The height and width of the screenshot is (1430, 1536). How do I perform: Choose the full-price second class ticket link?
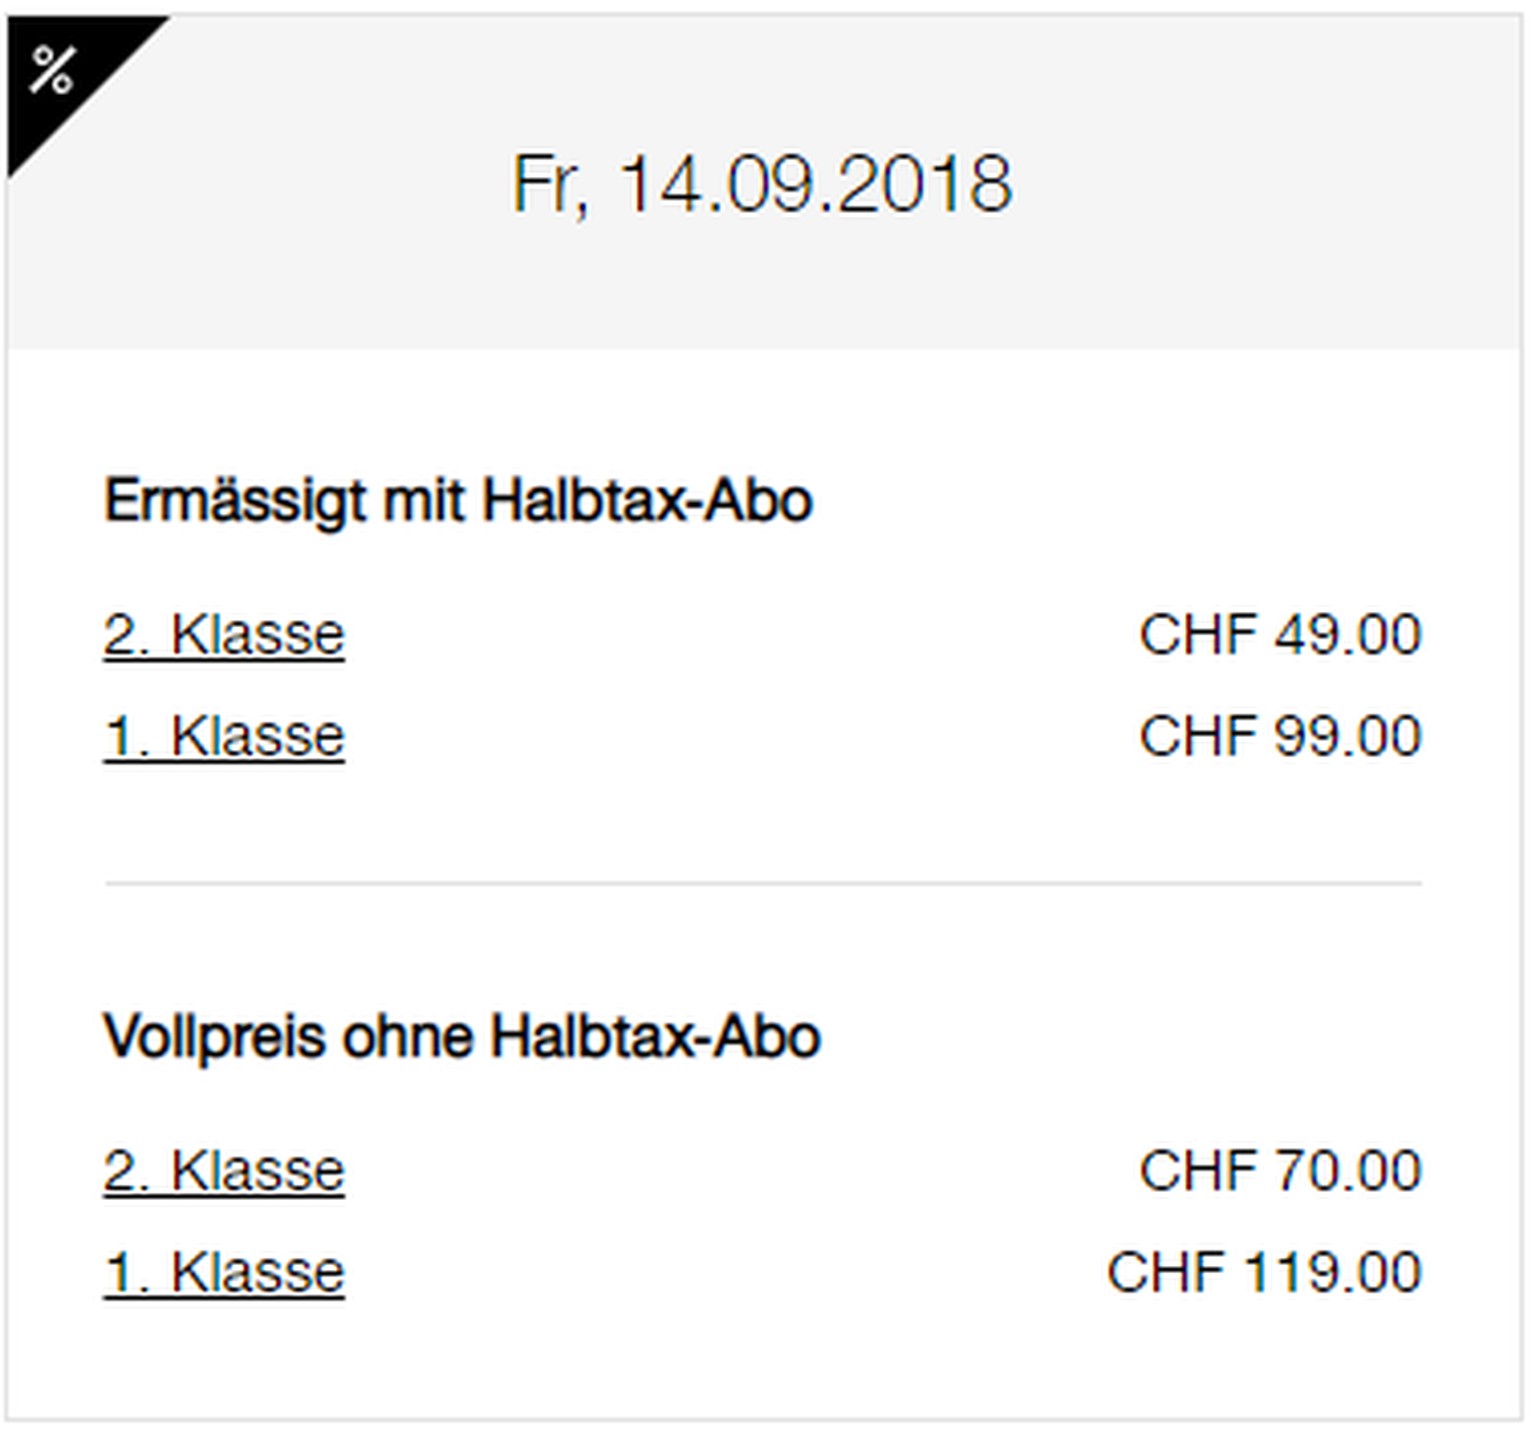(x=224, y=1170)
